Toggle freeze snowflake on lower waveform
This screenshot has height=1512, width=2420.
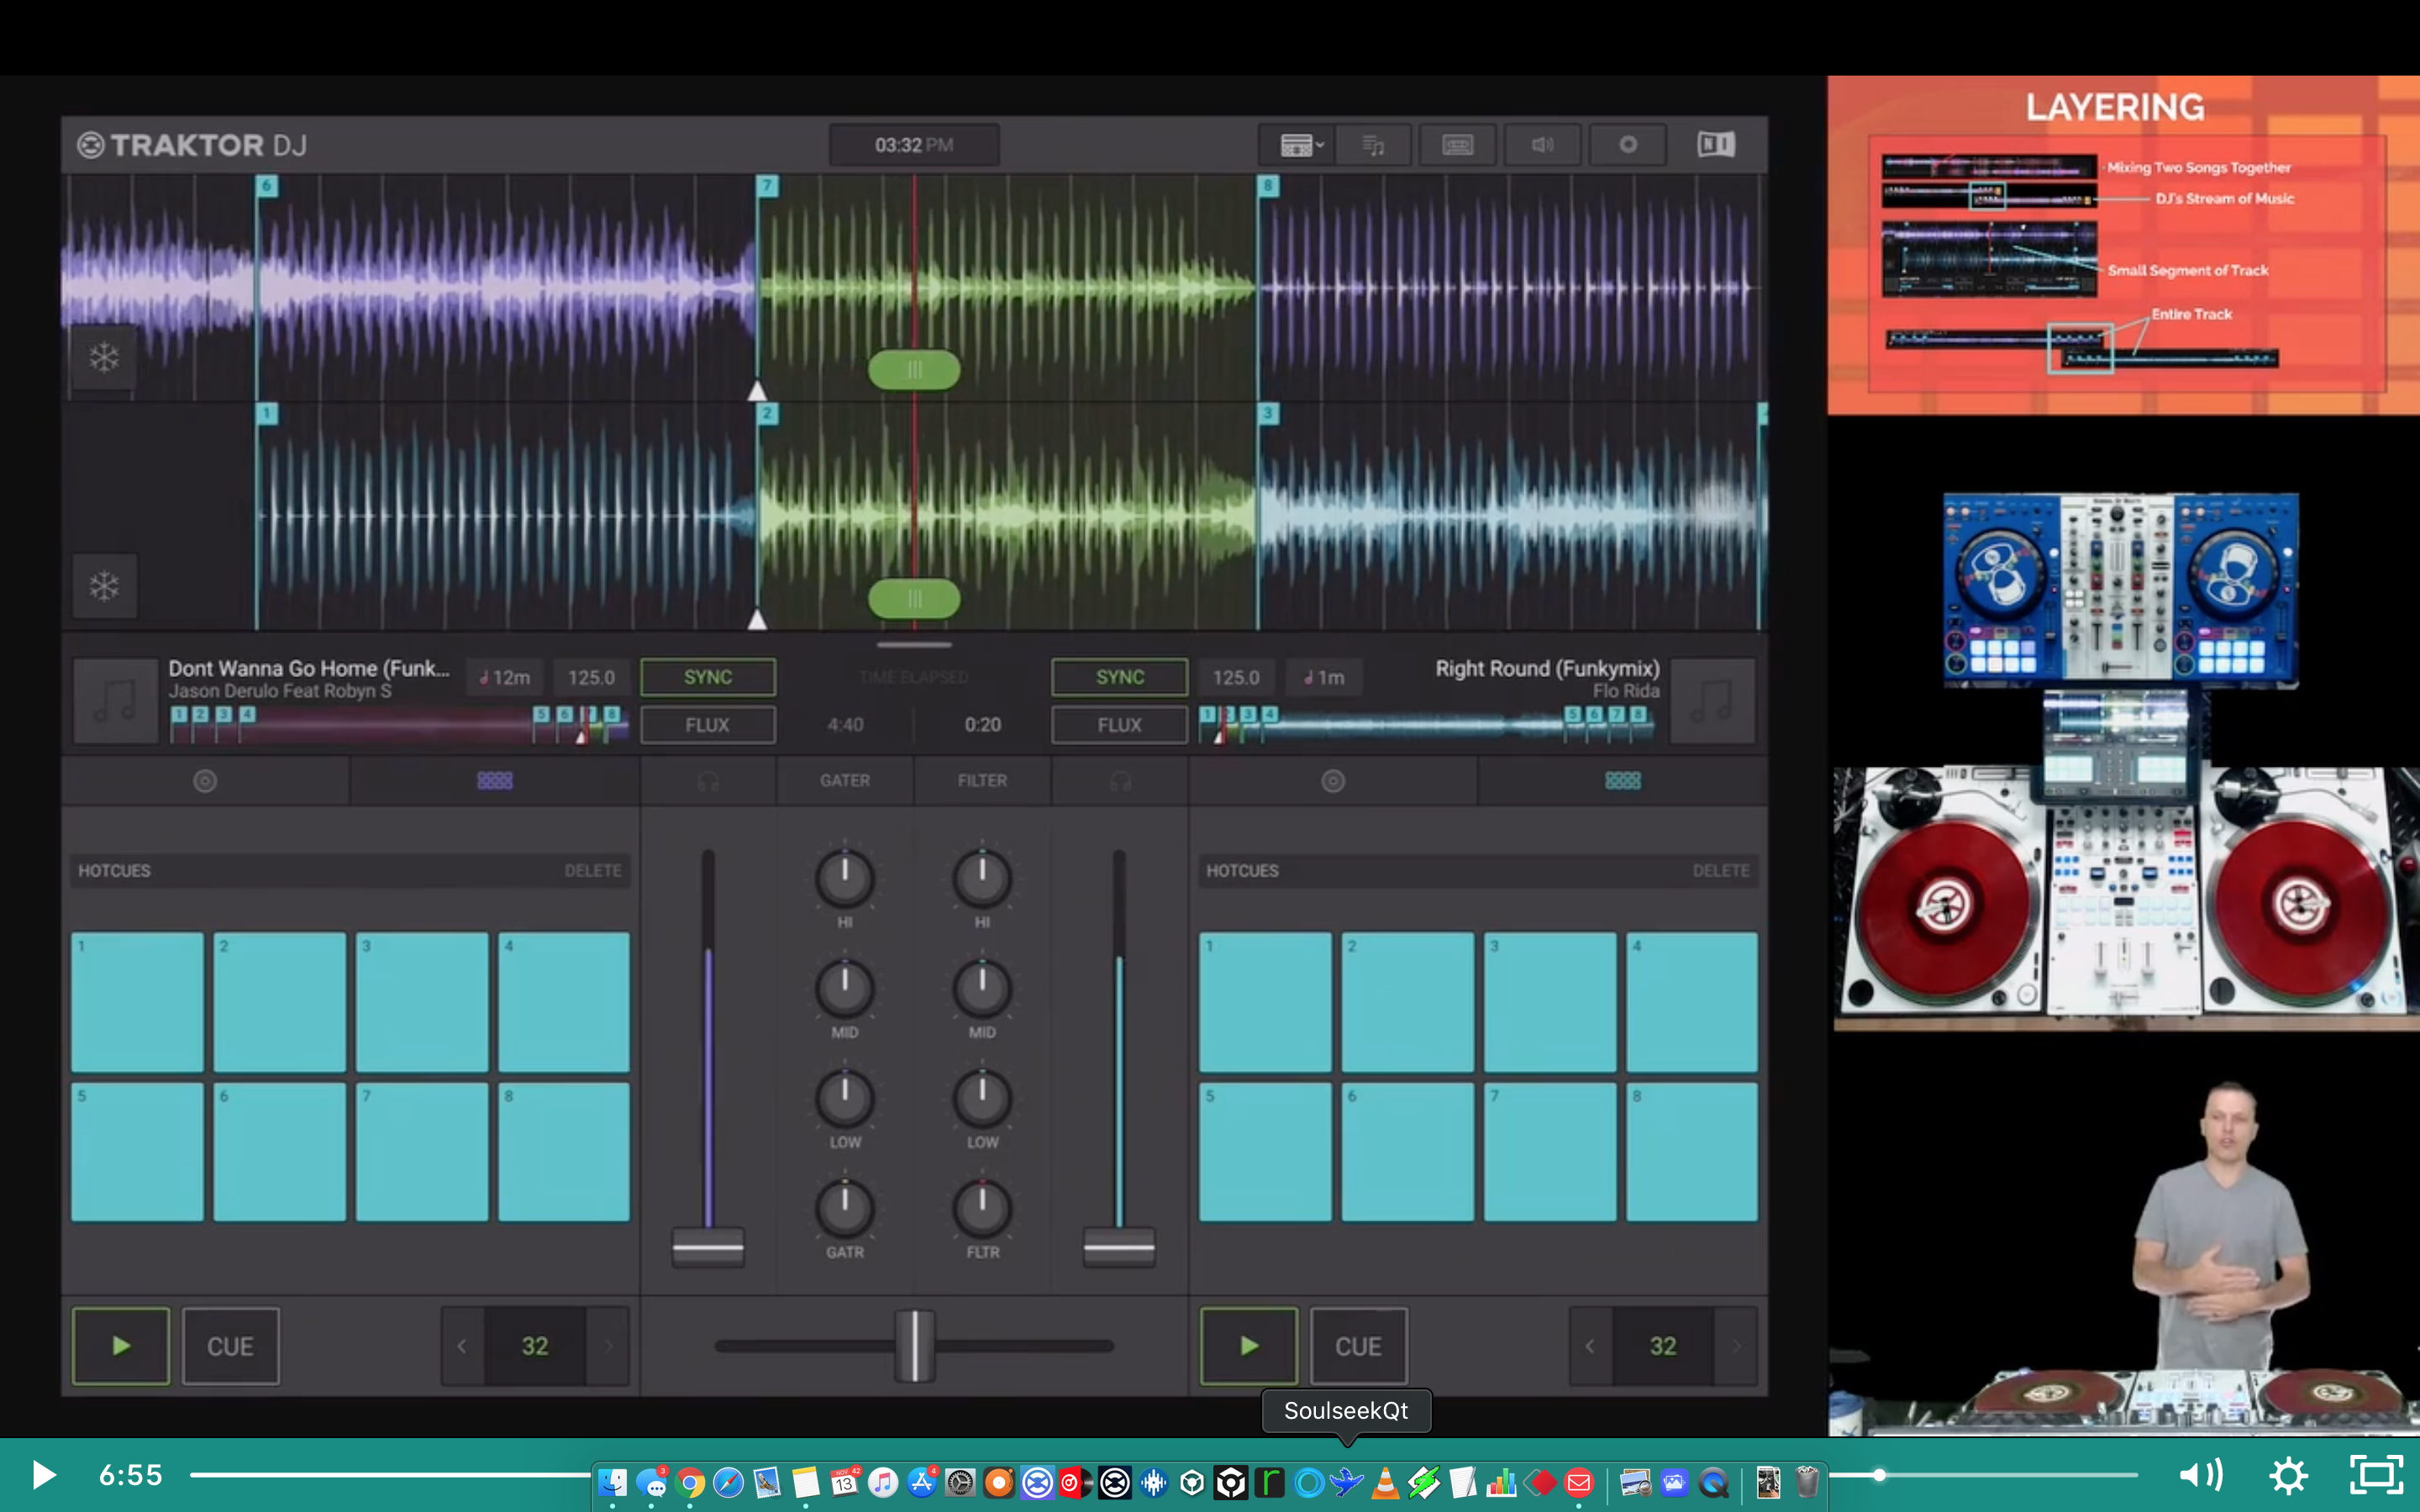(x=104, y=585)
